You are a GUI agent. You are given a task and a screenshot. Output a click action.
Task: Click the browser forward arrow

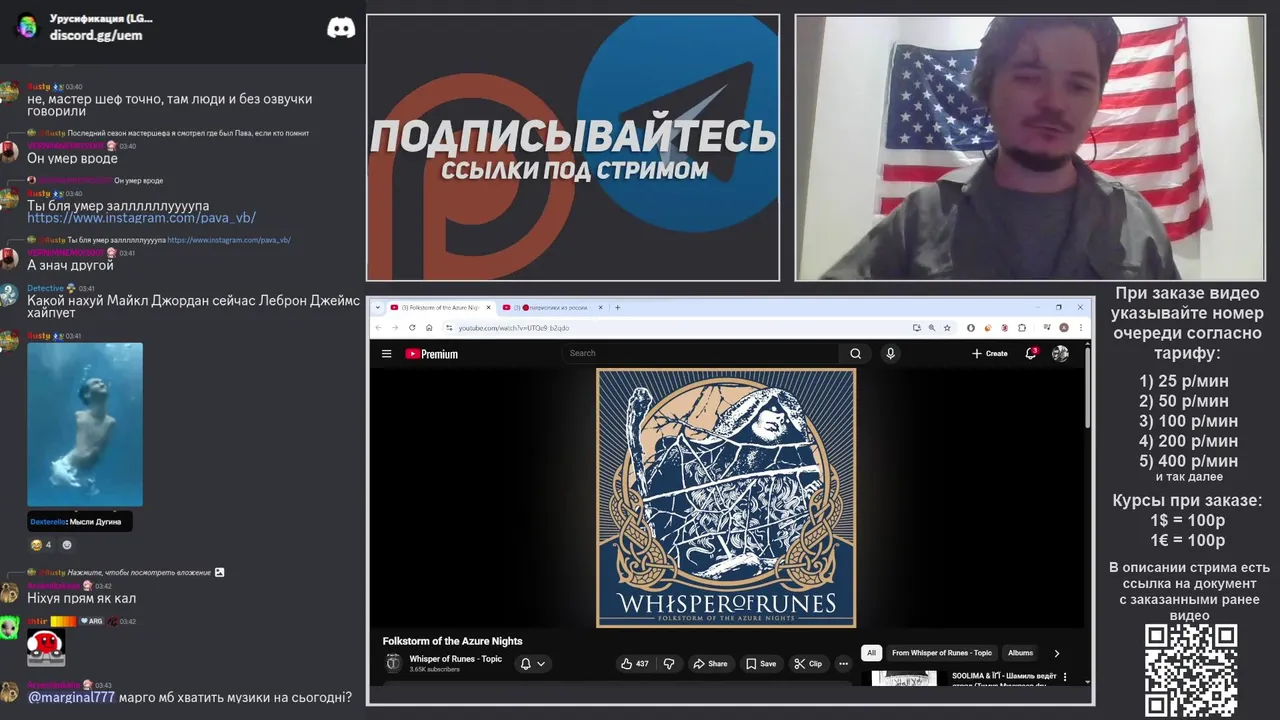pyautogui.click(x=395, y=327)
